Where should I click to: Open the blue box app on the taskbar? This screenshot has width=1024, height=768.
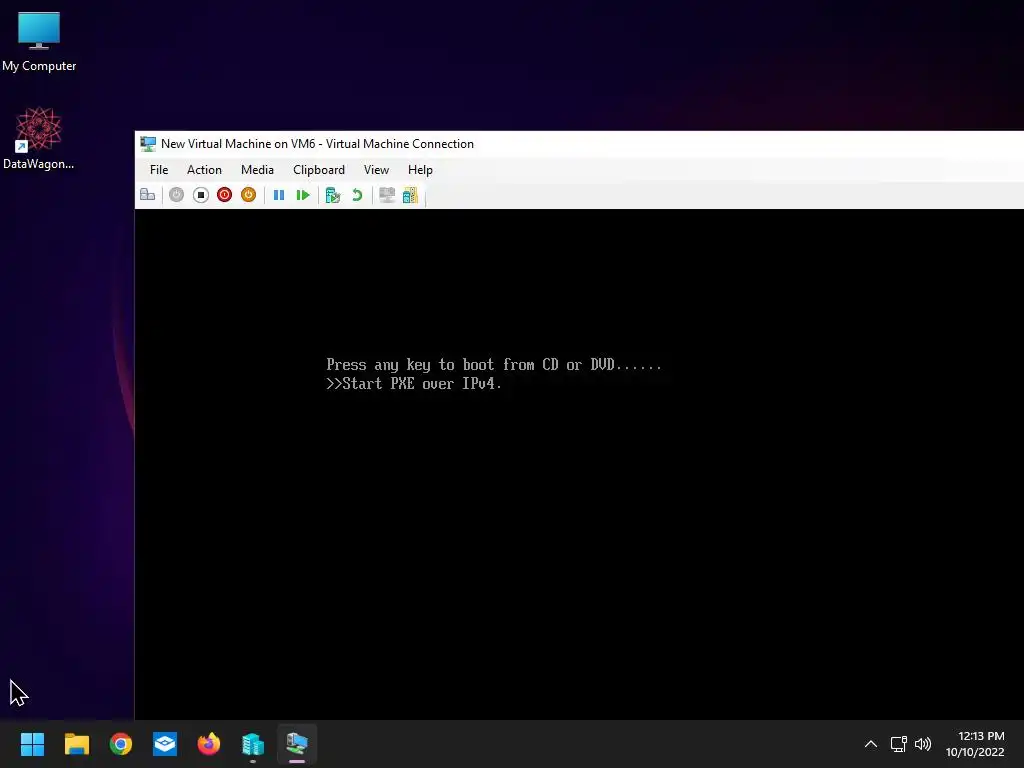(165, 744)
